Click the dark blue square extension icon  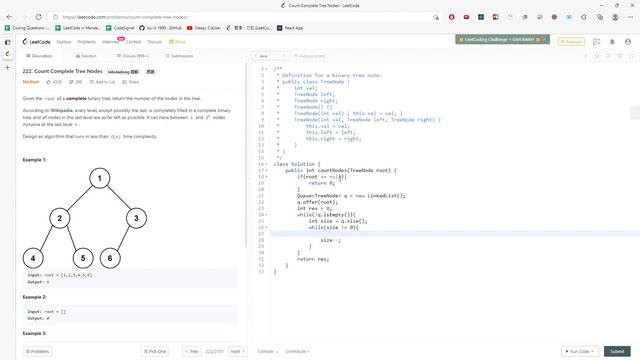pyautogui.click(x=481, y=17)
